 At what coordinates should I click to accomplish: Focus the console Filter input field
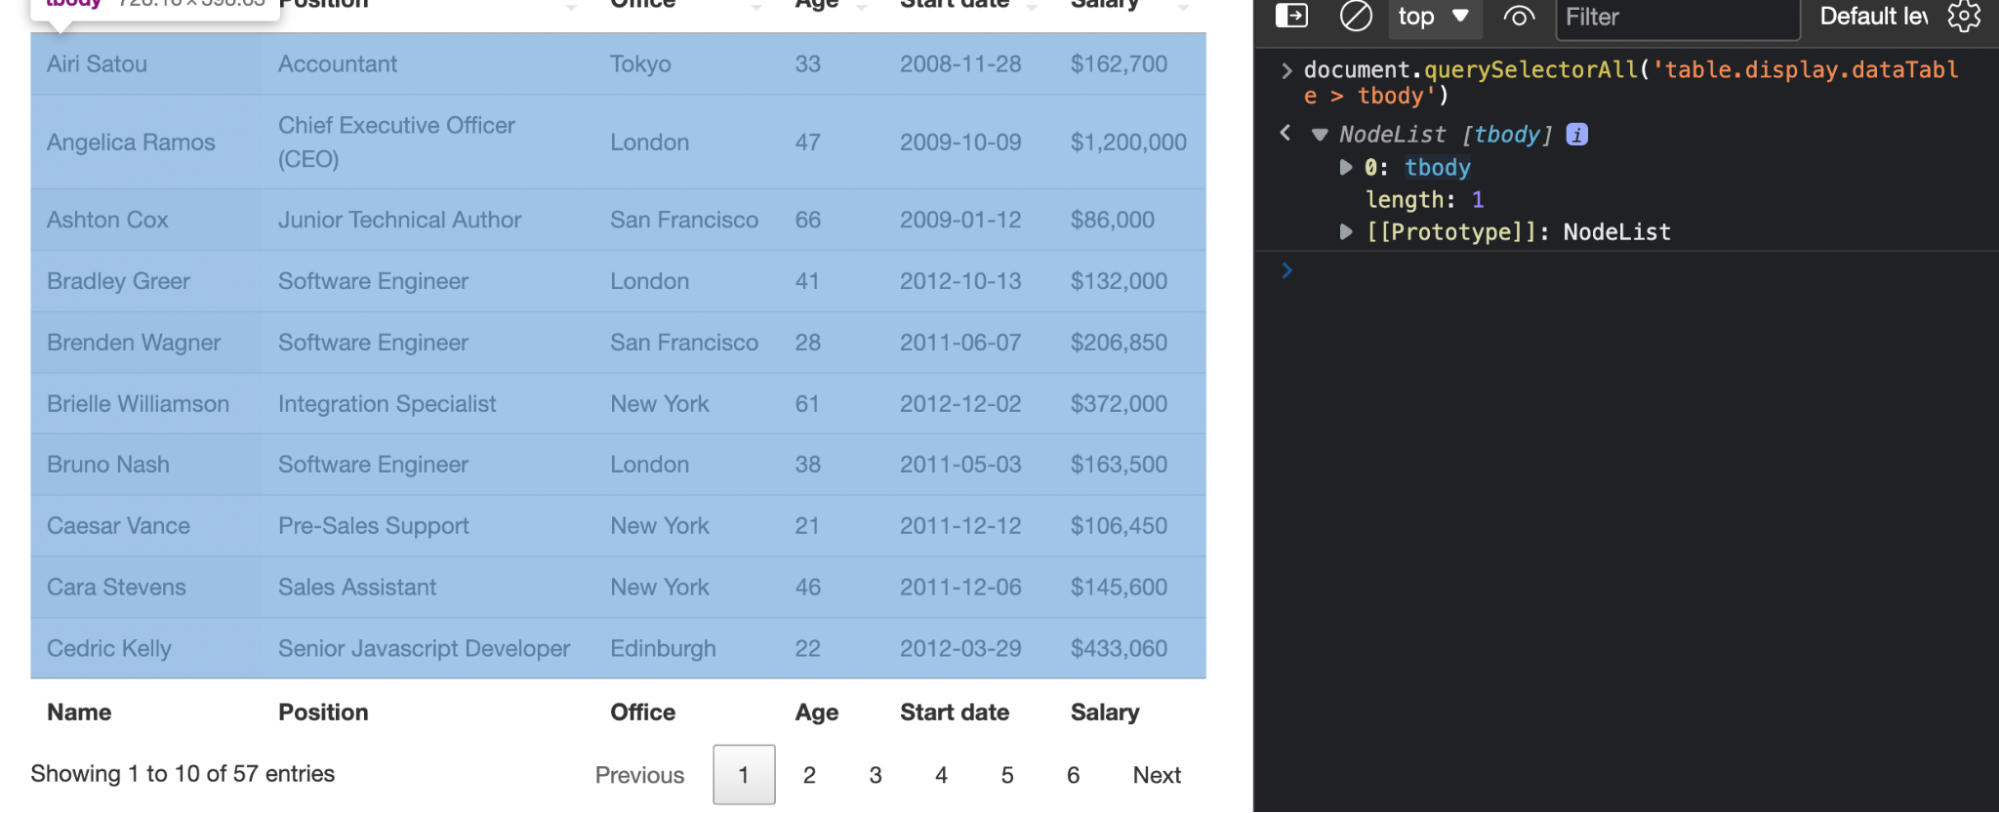point(1677,17)
